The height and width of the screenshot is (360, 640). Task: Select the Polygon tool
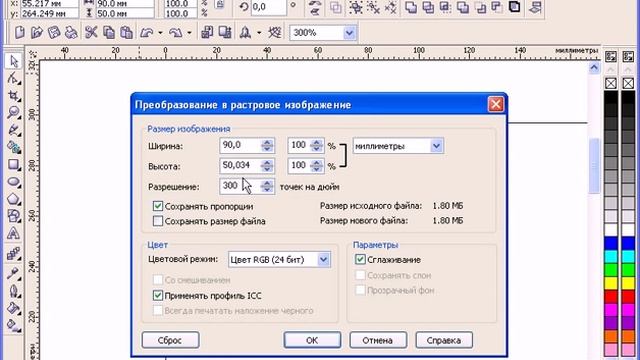coord(13,199)
